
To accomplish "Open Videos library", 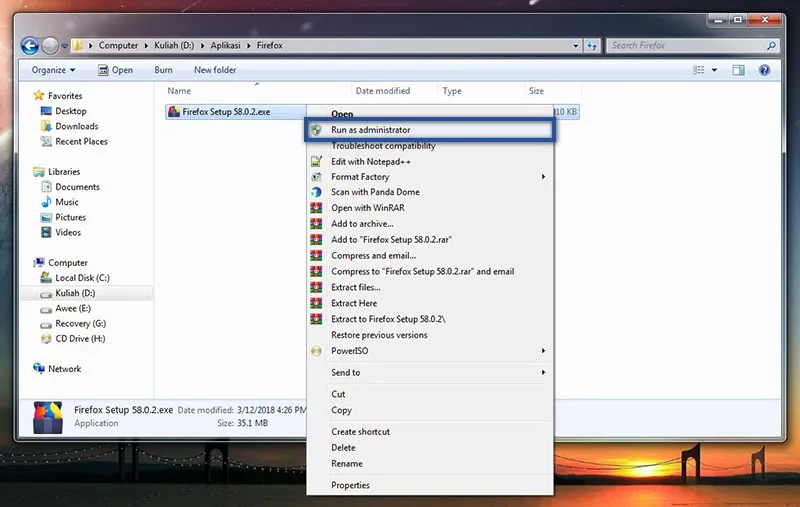I will click(x=61, y=232).
